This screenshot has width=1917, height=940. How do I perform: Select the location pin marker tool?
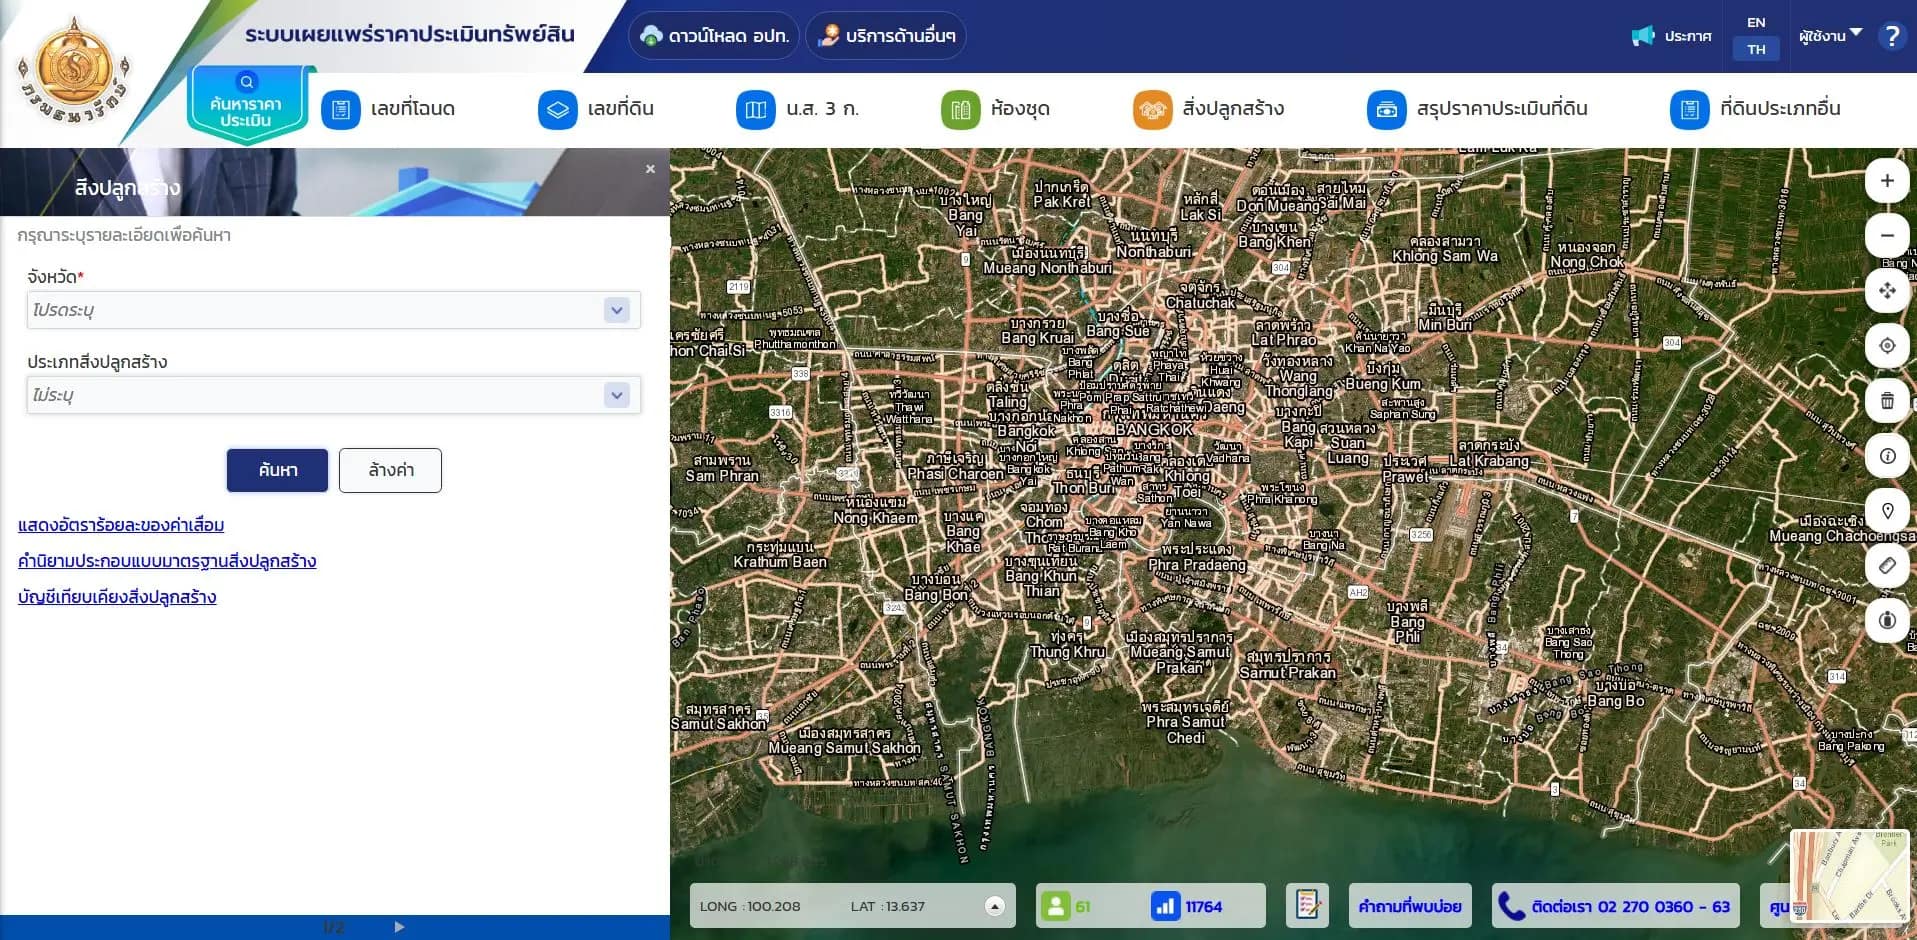pos(1886,511)
